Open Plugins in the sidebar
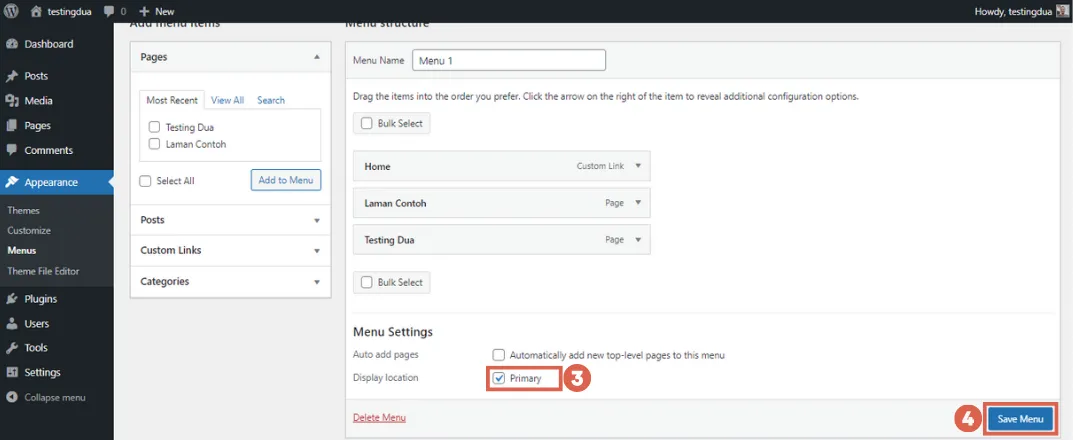This screenshot has width=1073, height=440. pyautogui.click(x=40, y=298)
